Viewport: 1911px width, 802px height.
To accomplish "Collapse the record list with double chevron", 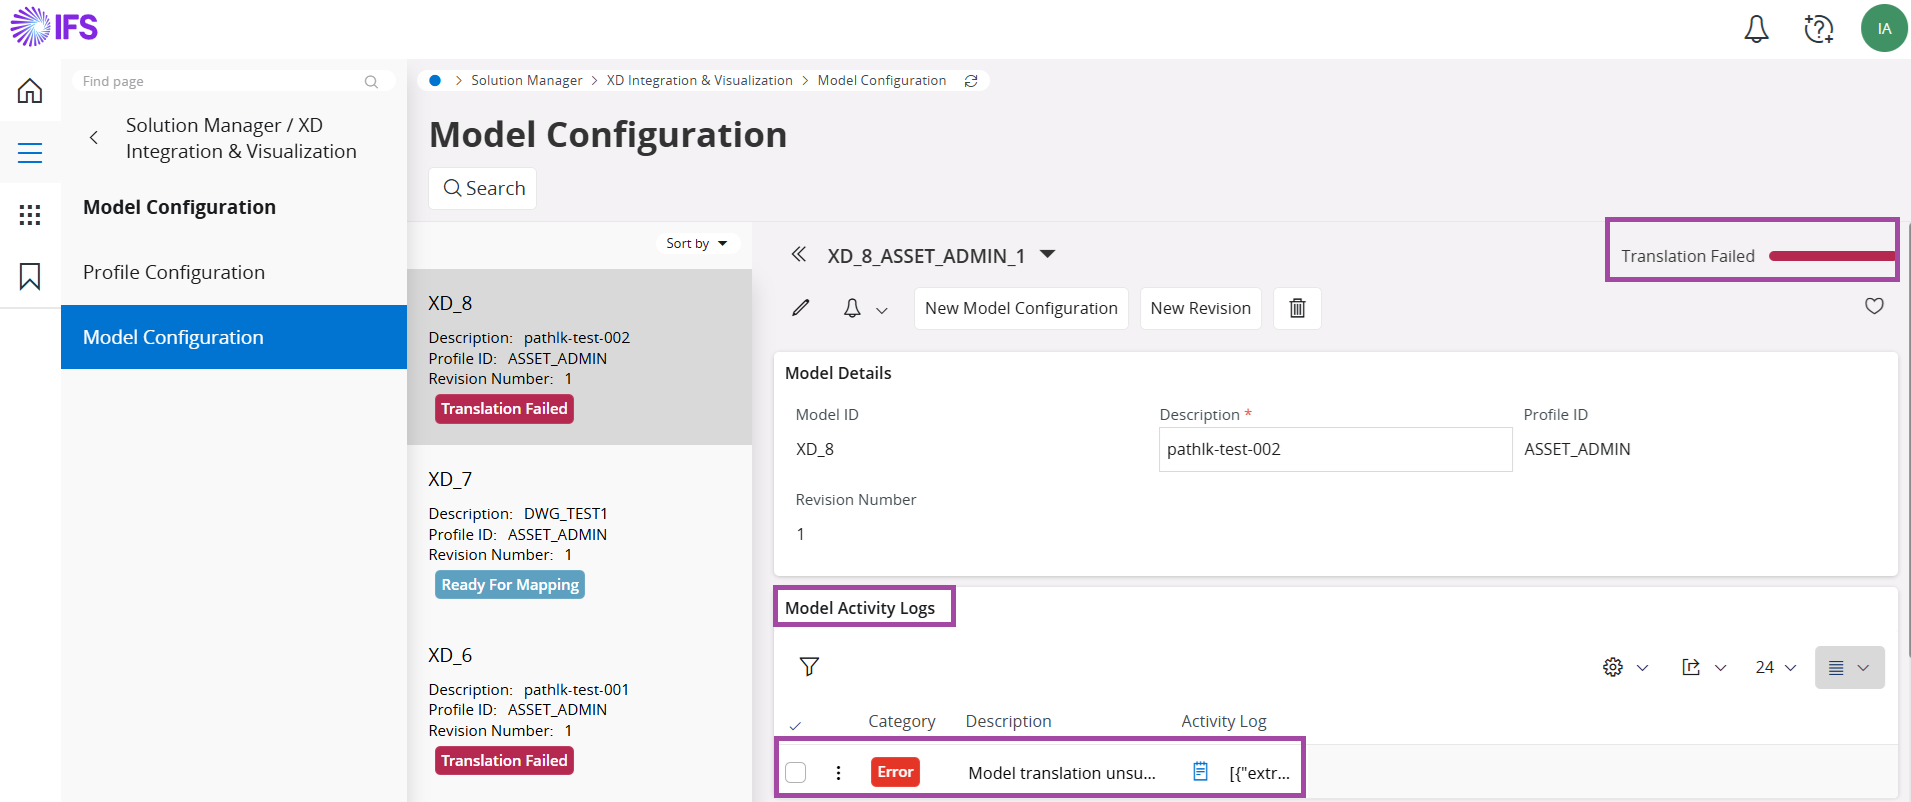I will [798, 255].
